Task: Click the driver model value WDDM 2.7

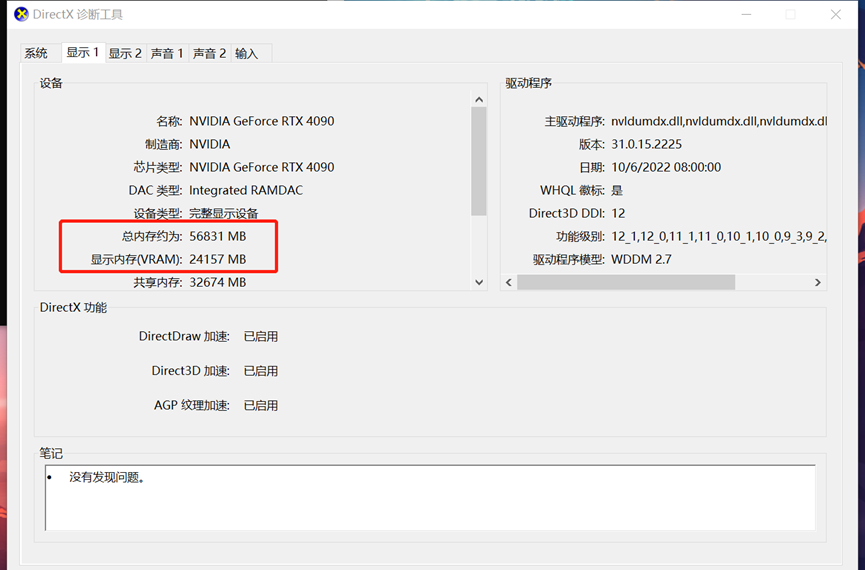Action: [641, 259]
